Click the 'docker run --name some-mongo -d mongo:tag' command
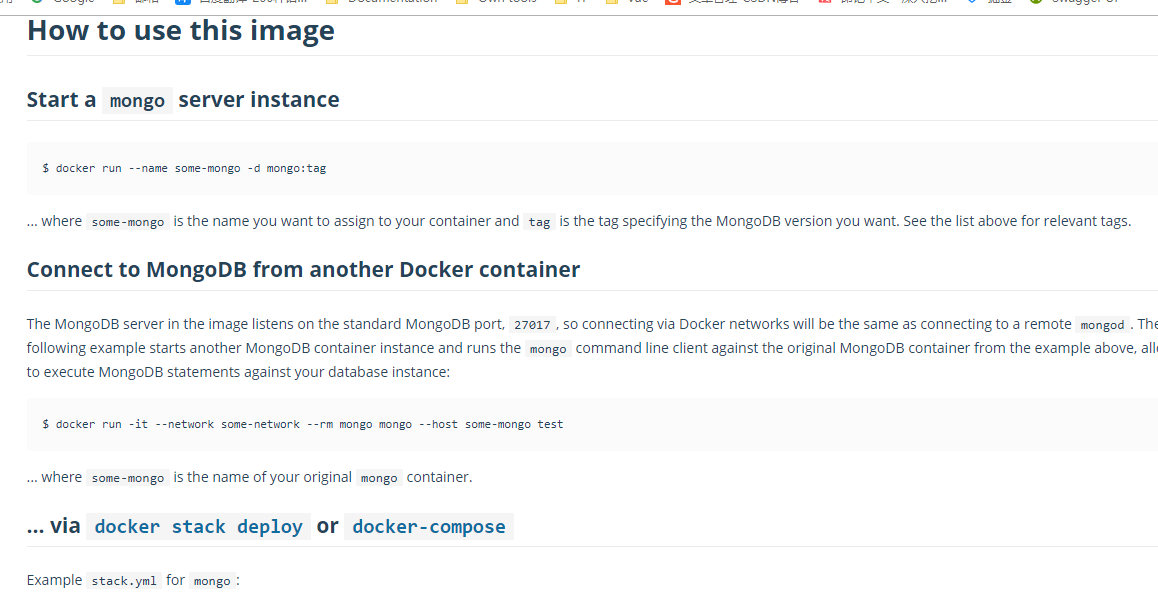Image resolution: width=1158 pixels, height=596 pixels. (x=184, y=168)
